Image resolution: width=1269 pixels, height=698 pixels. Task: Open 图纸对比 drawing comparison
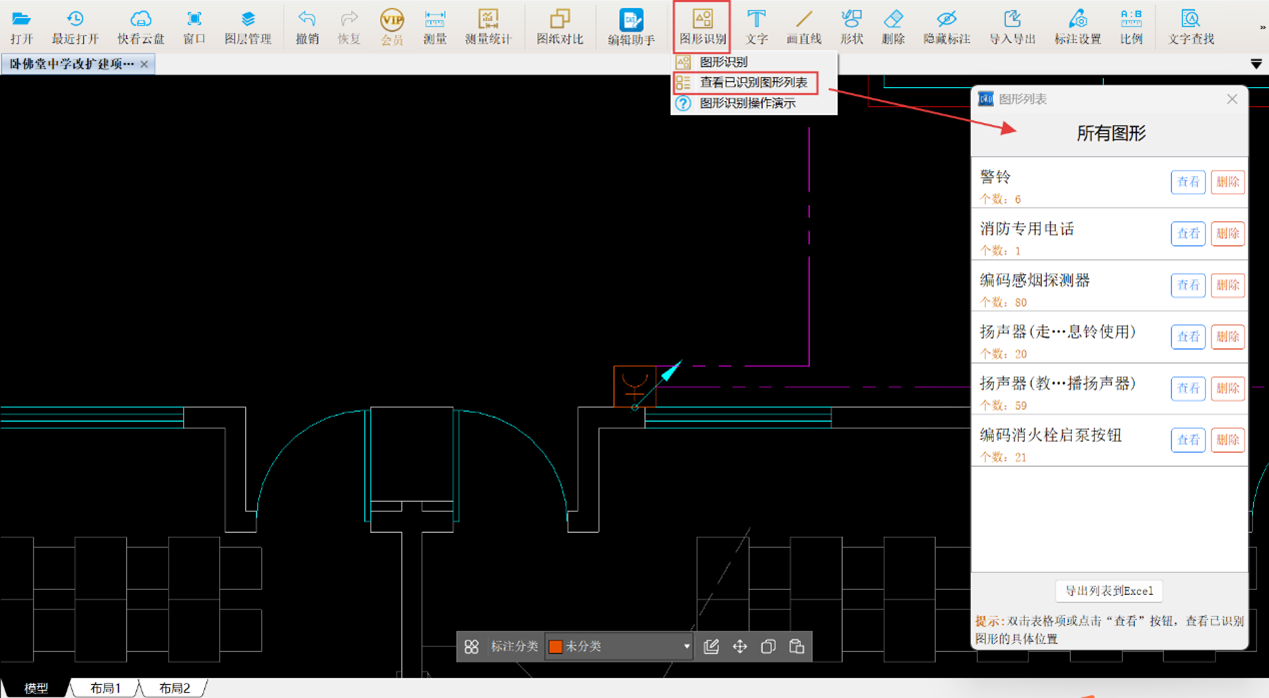559,27
